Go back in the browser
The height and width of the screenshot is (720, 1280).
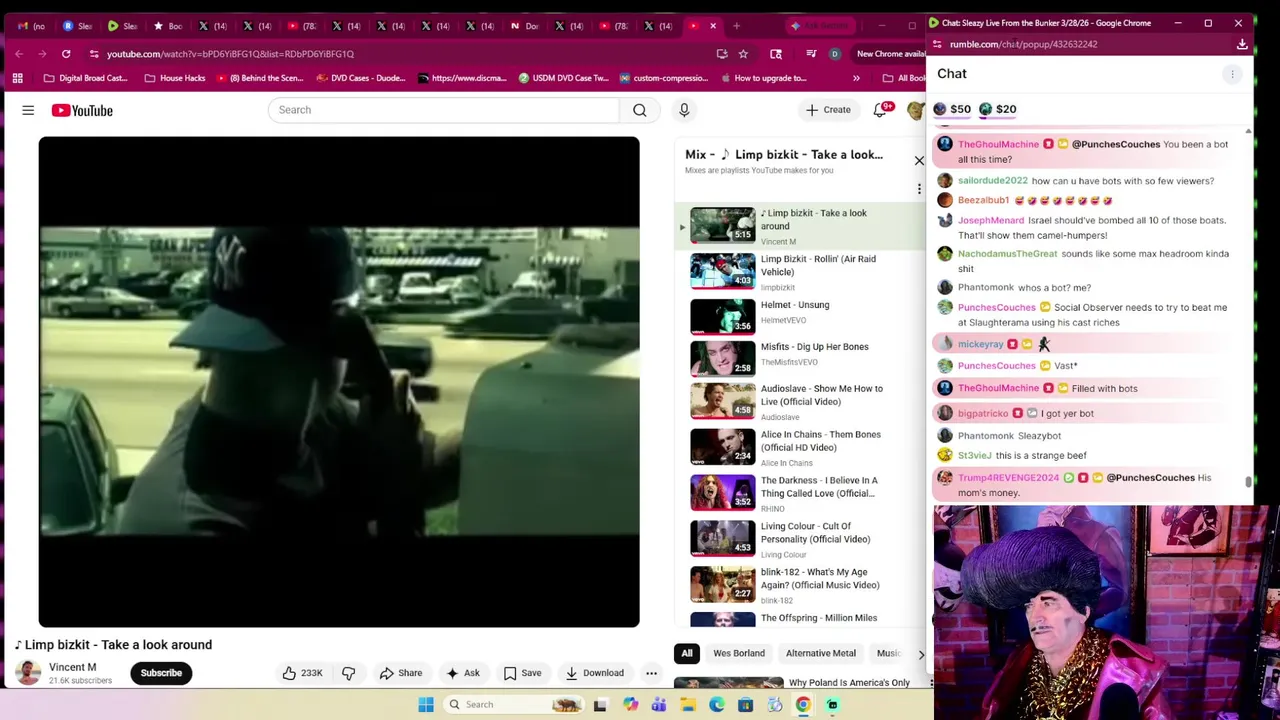[18, 54]
